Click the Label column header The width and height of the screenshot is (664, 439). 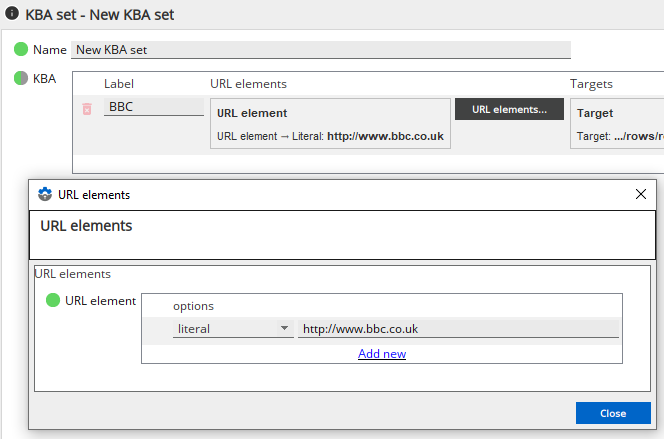119,84
